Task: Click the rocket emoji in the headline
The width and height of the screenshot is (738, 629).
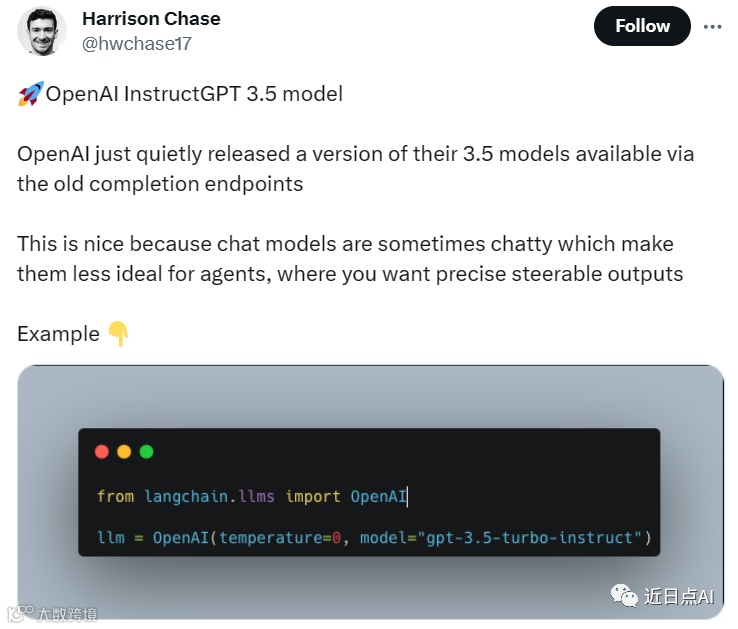Action: coord(30,95)
